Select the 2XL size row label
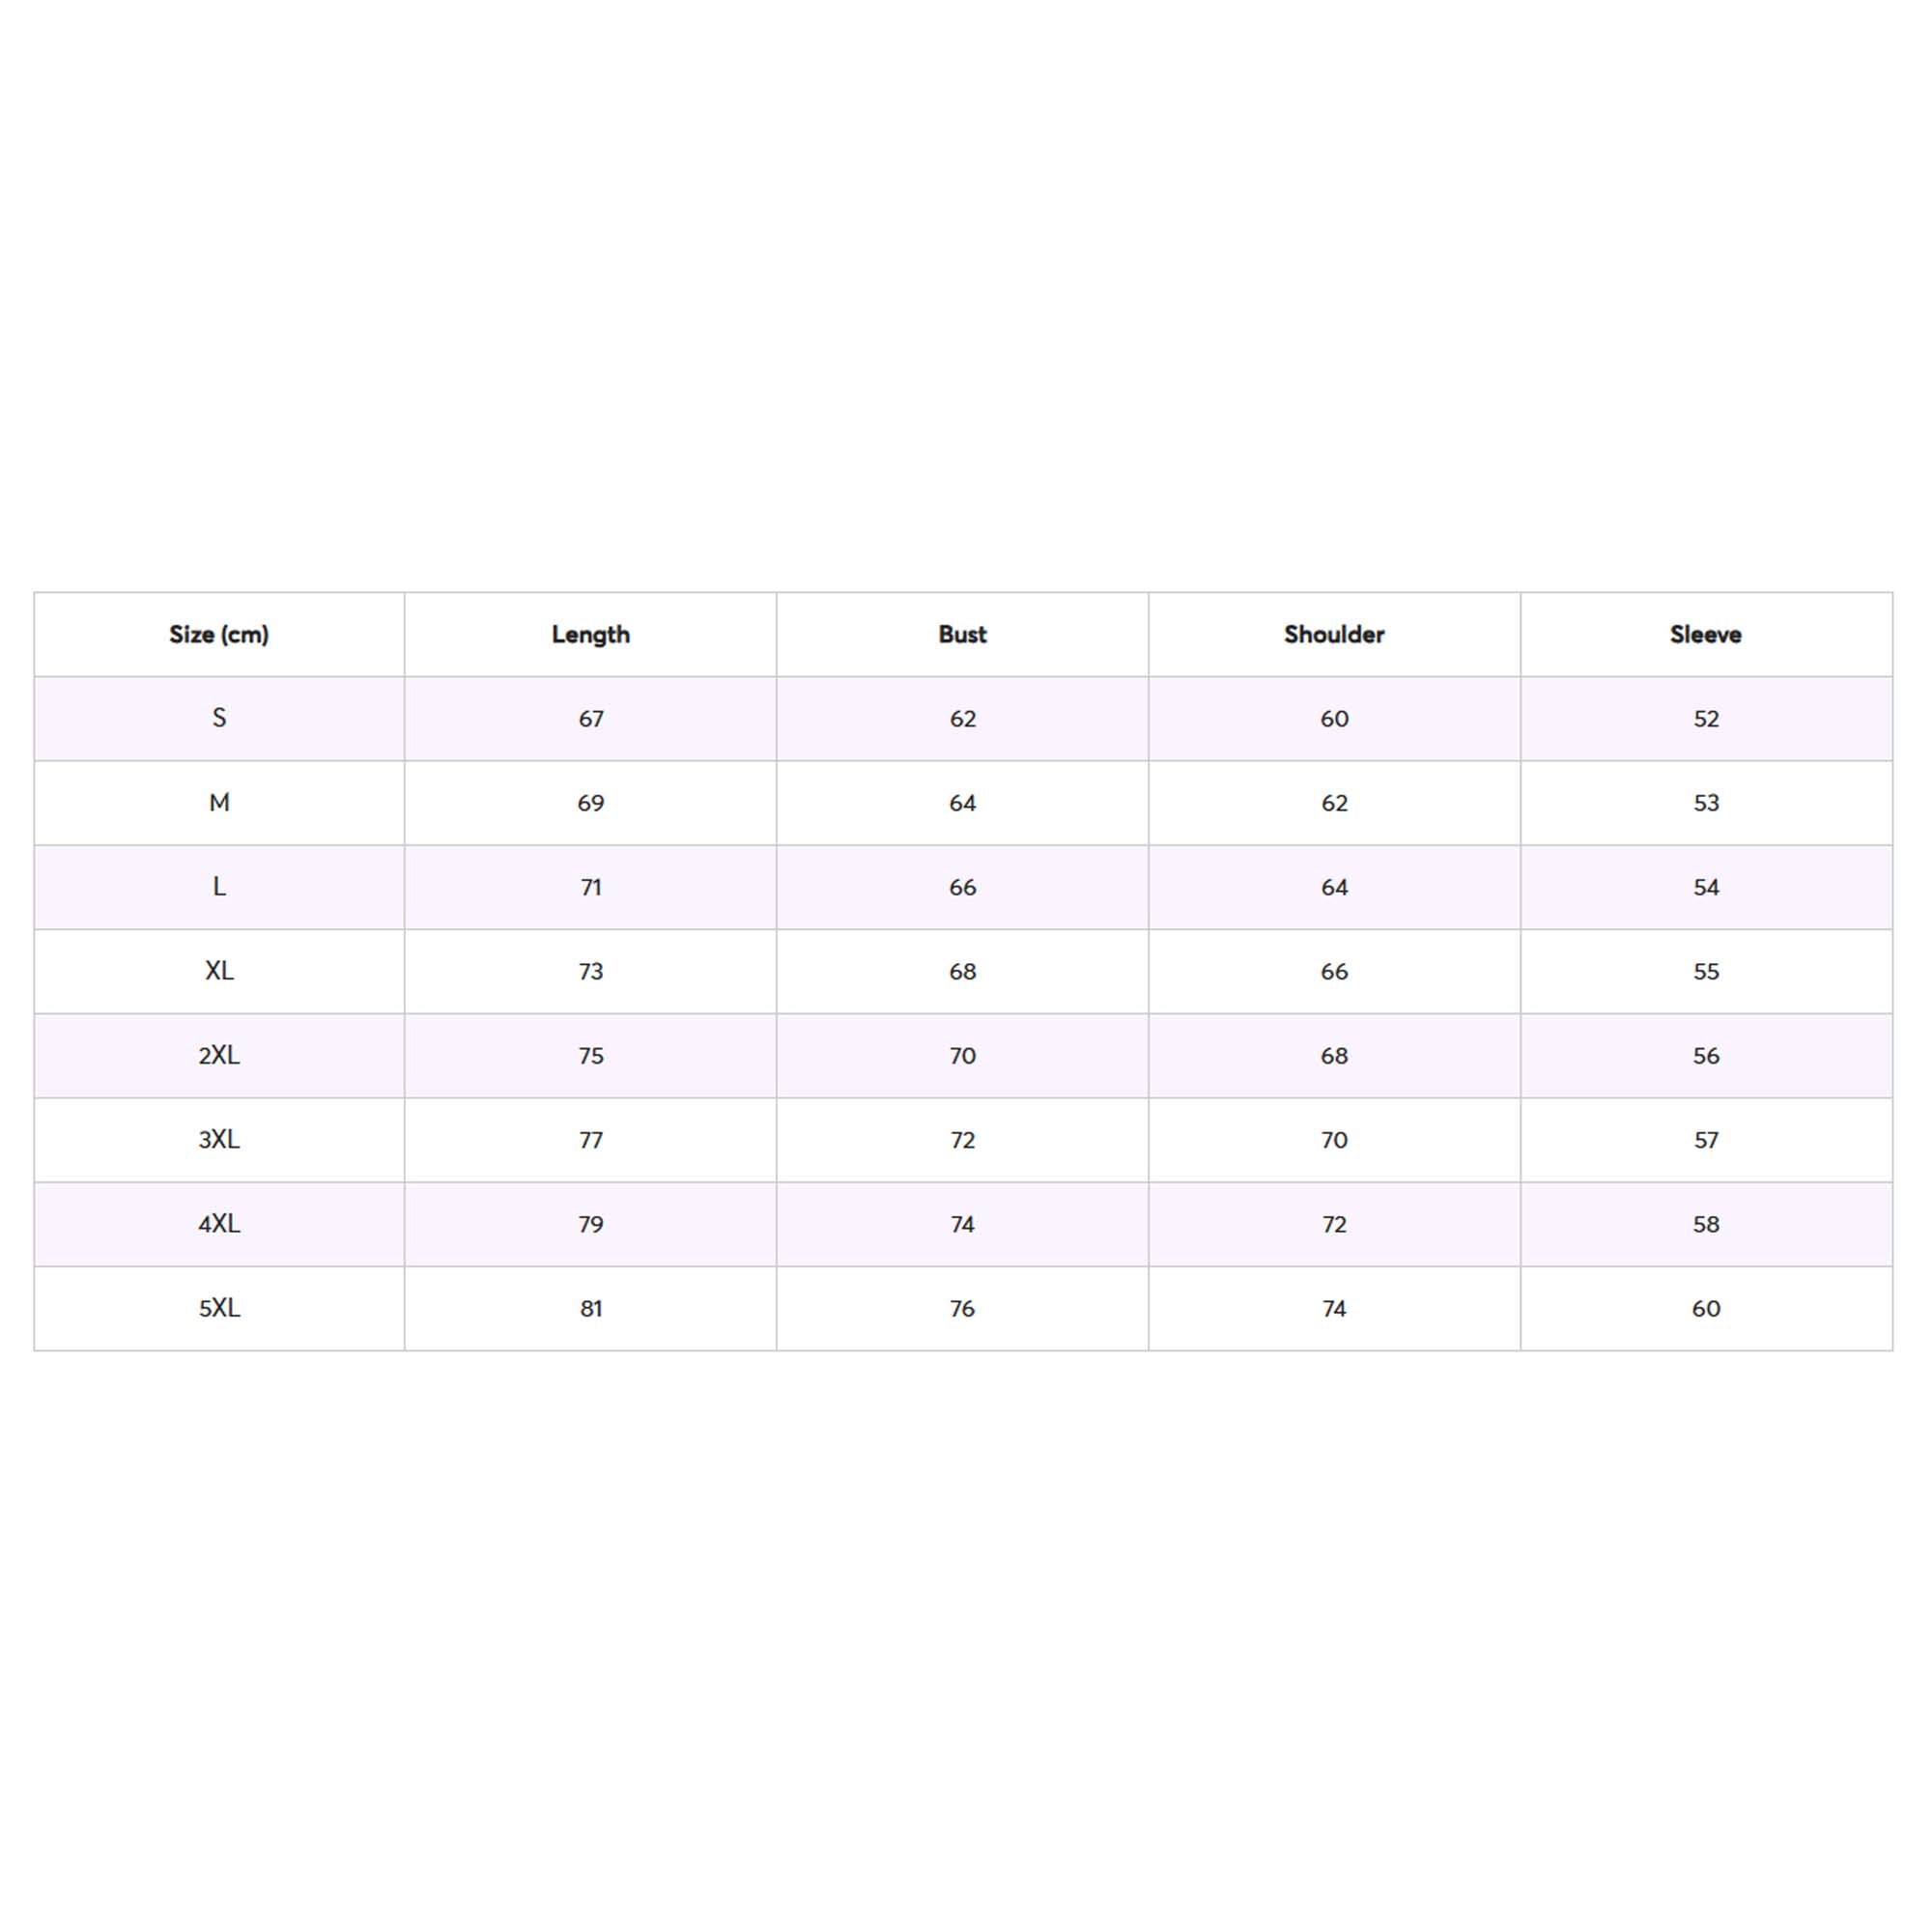This screenshot has height=1932, width=1932. tap(219, 1055)
